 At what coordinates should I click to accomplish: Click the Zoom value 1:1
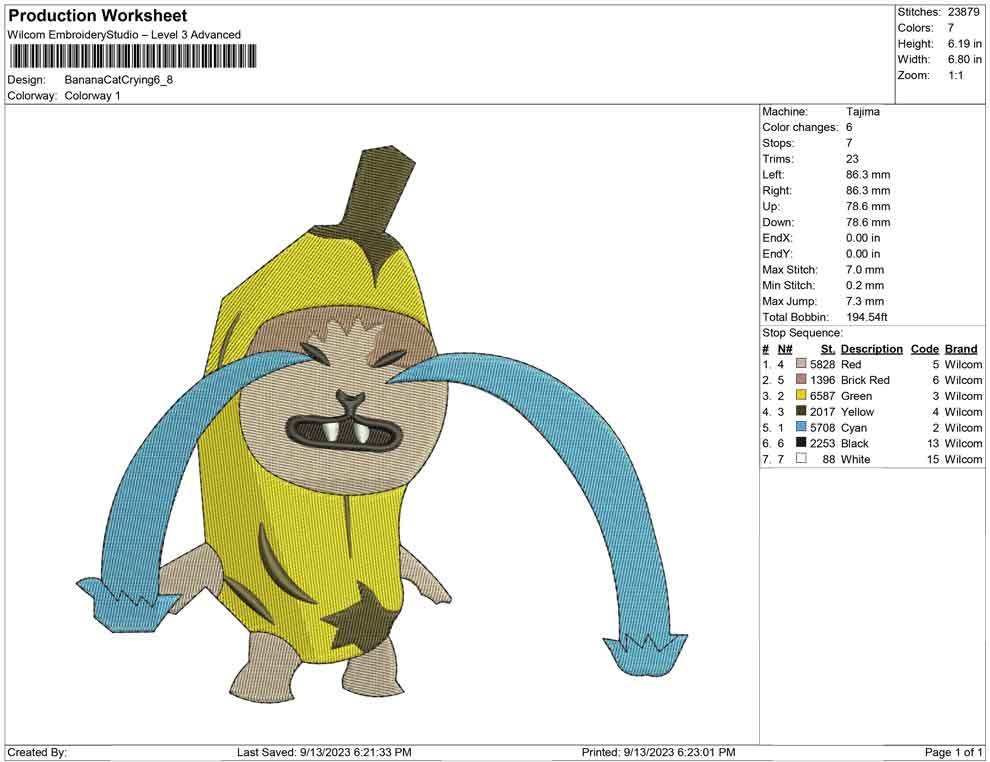955,75
